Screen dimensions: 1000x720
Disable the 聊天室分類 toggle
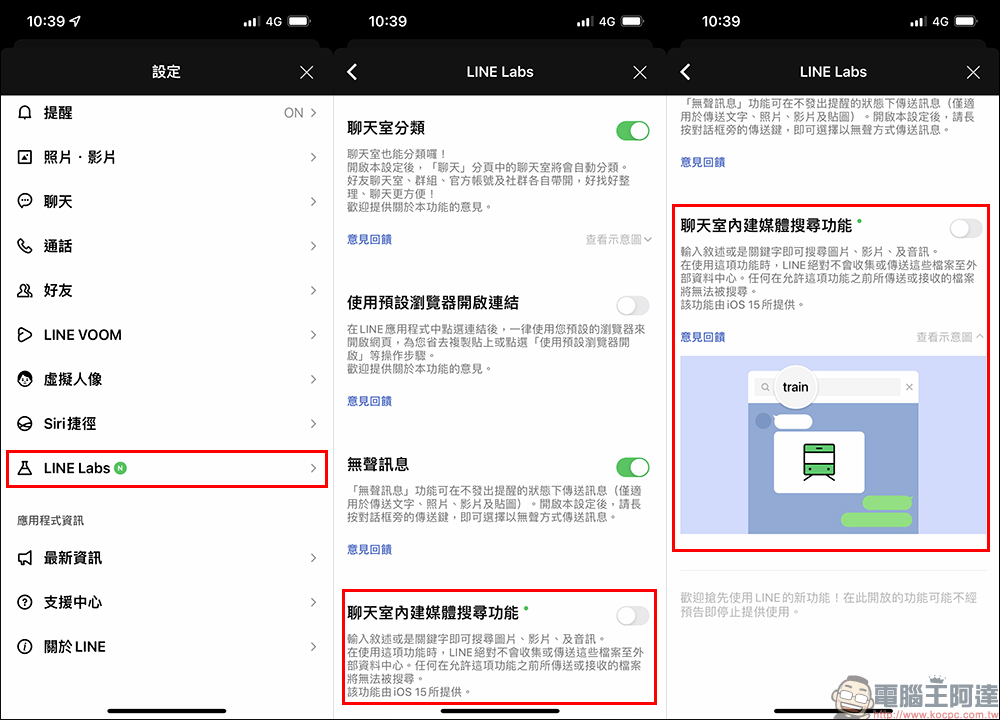pyautogui.click(x=632, y=131)
